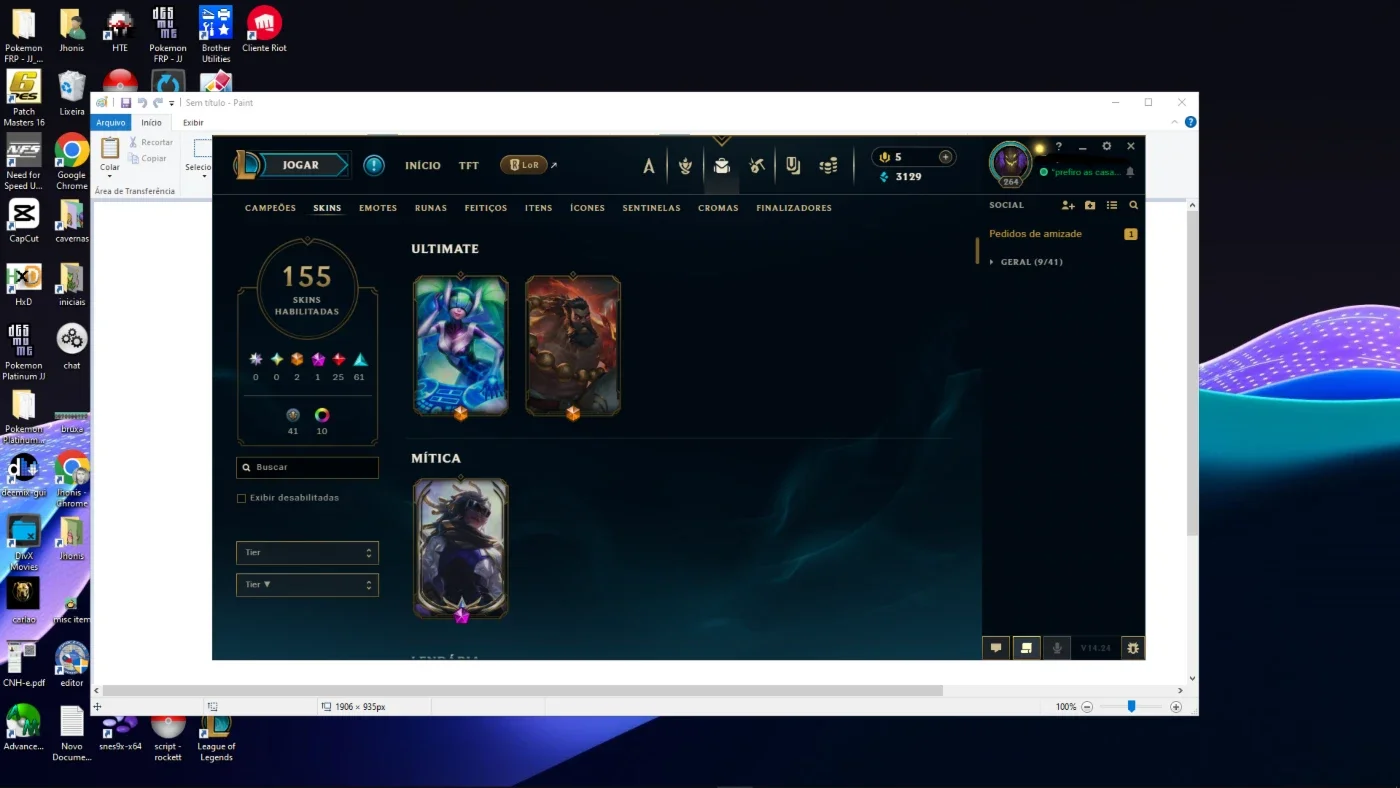Click the Paint help icon
Viewport: 1400px width, 788px height.
[1190, 122]
